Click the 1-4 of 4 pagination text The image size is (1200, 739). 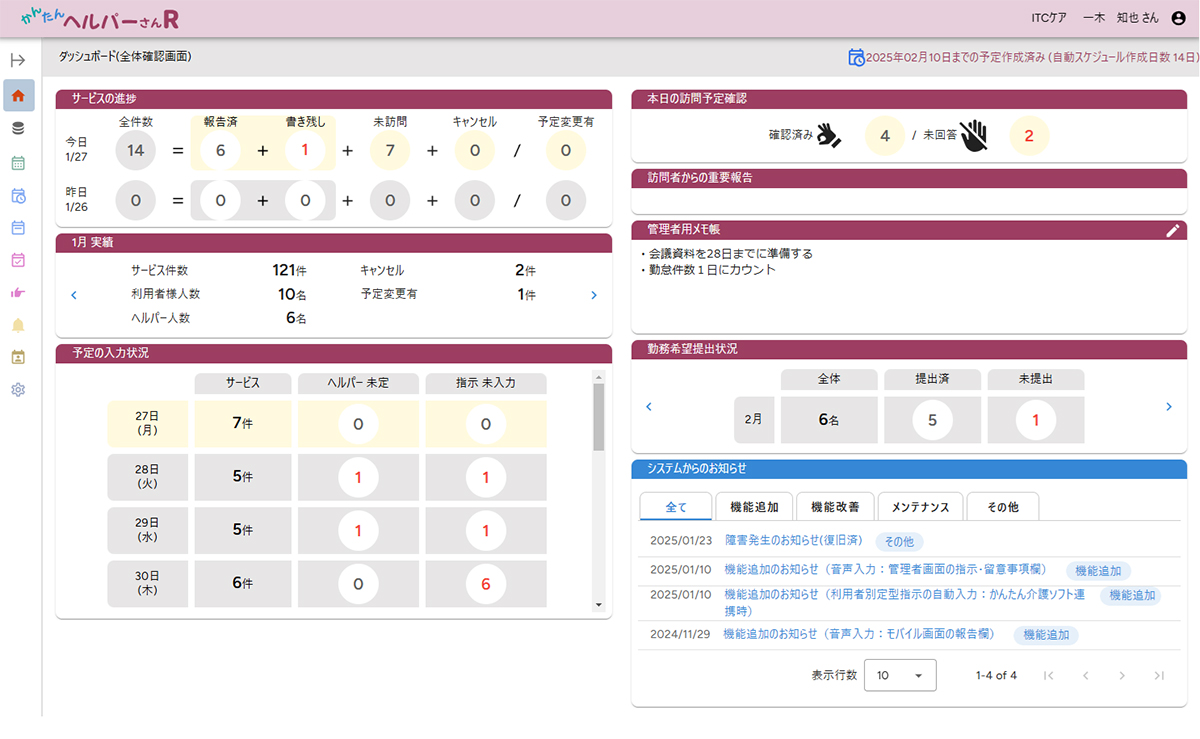[996, 676]
